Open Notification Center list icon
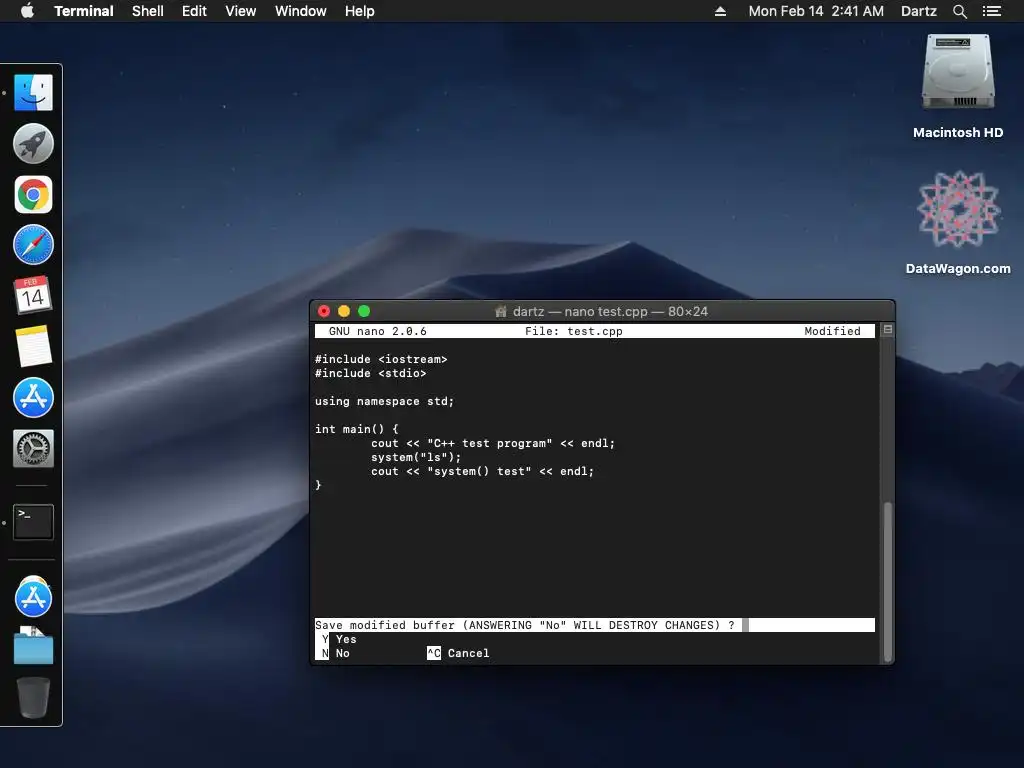 pyautogui.click(x=992, y=11)
